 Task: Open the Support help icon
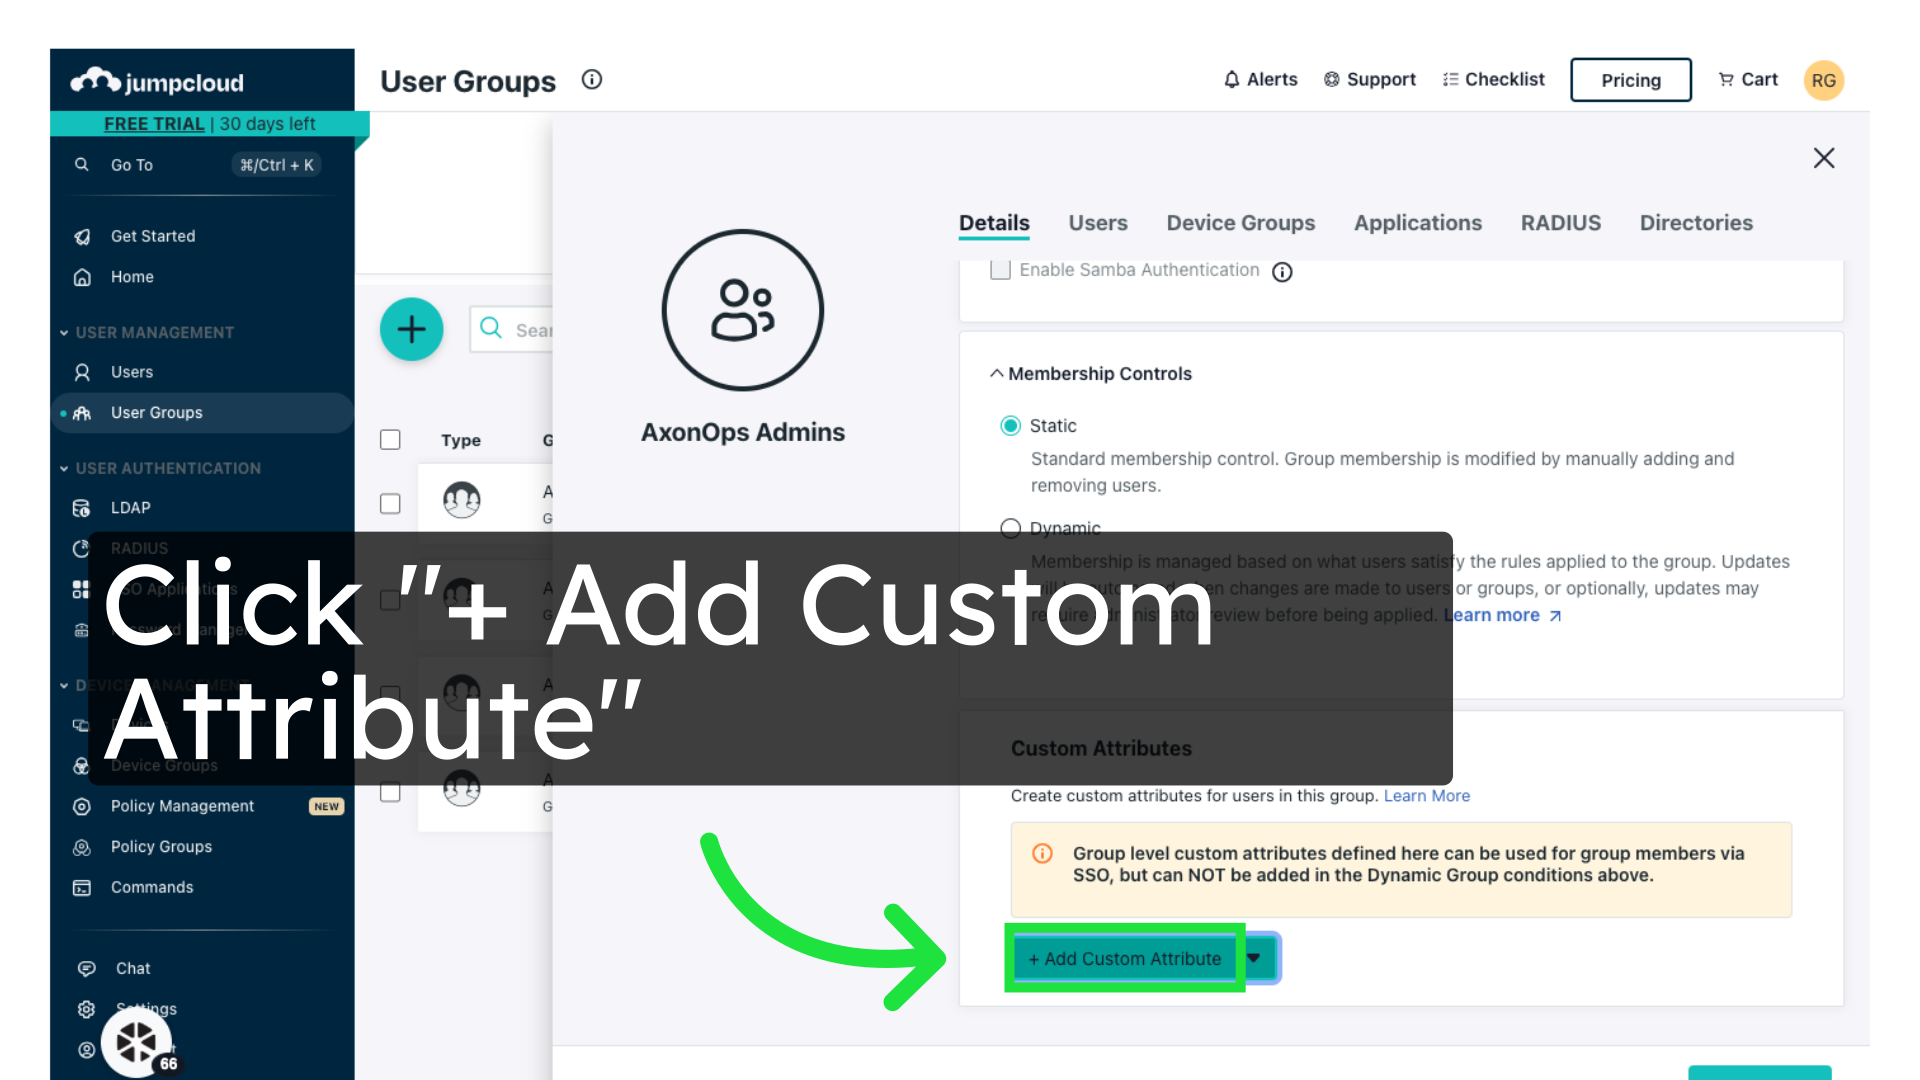pos(1331,79)
